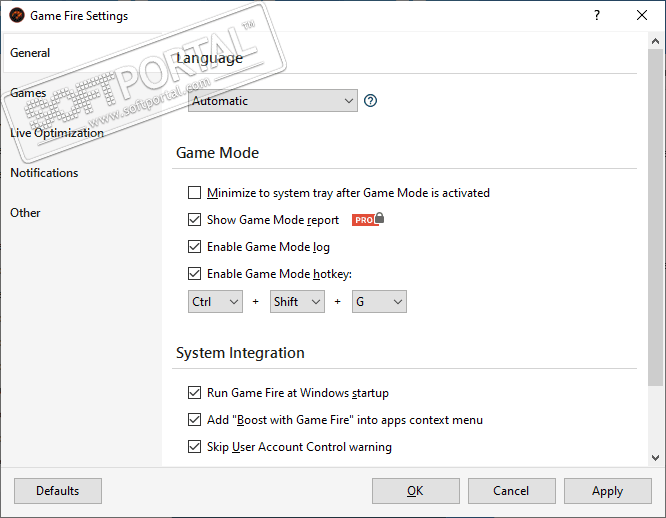Select the Other settings section
The width and height of the screenshot is (666, 518).
(x=26, y=213)
